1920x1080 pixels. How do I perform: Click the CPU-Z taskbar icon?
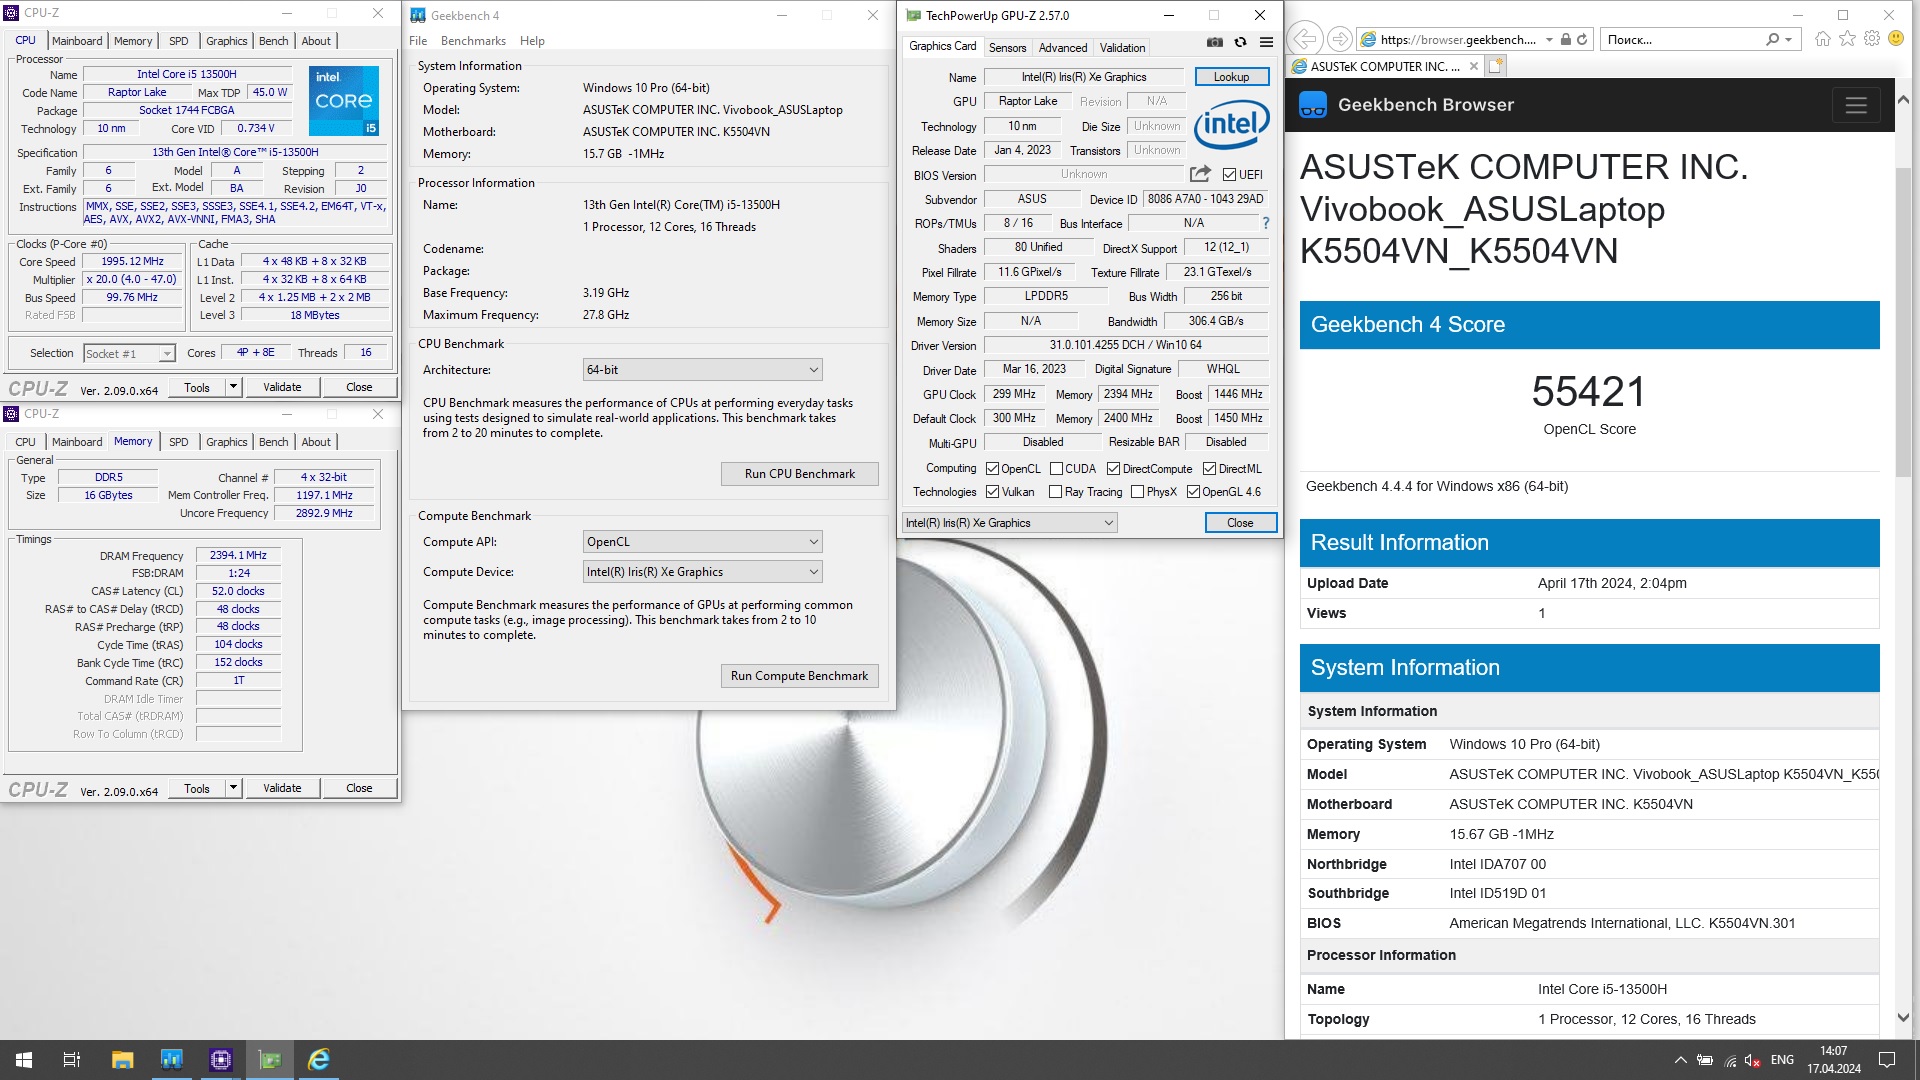221,1060
